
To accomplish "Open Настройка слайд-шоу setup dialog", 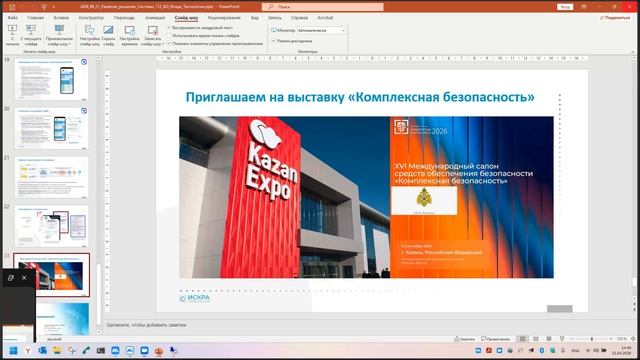I will click(x=89, y=35).
